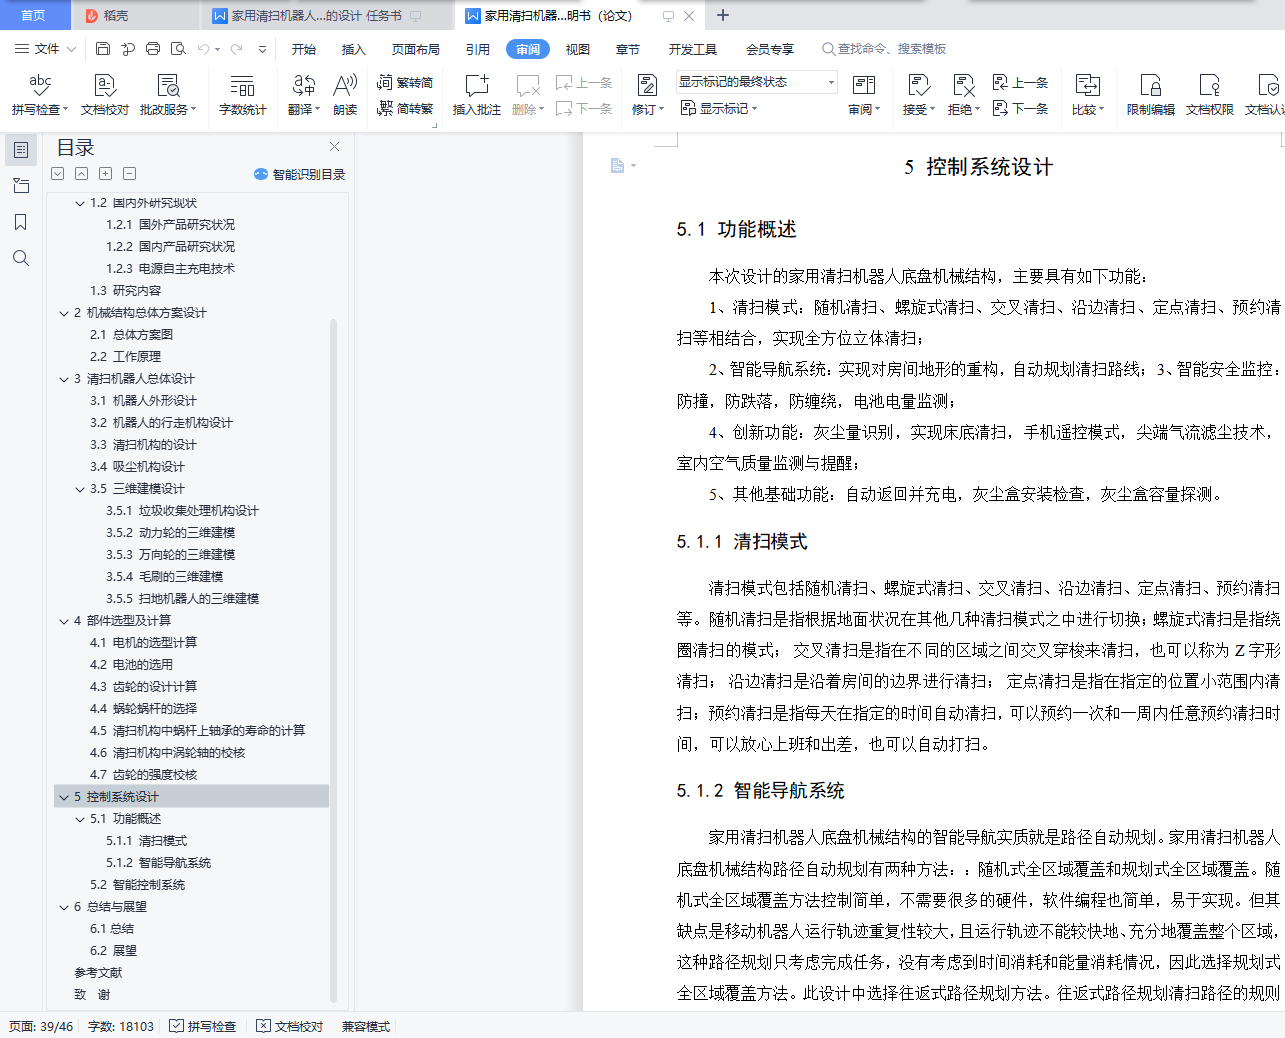Click 字数: 18103 in status bar
Viewport: 1285px width, 1038px height.
[x=121, y=1026]
